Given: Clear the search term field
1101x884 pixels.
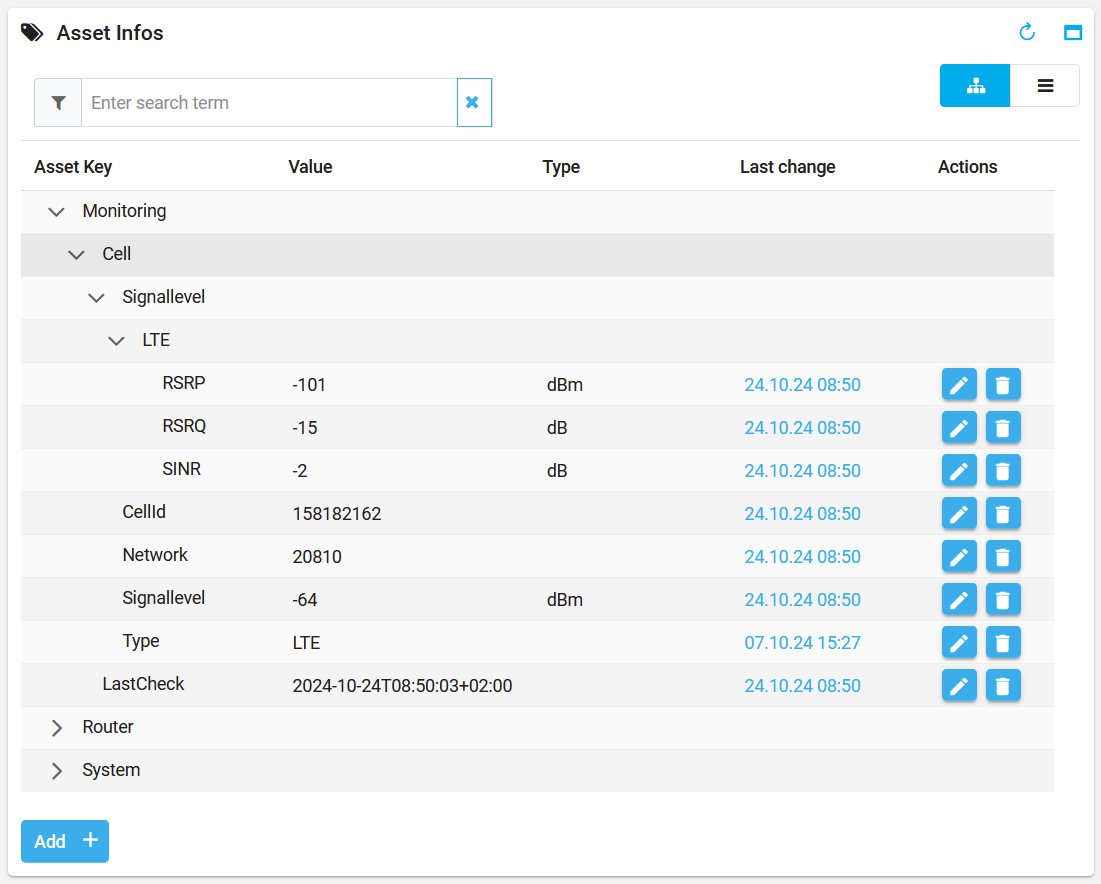Looking at the screenshot, I should coord(474,103).
